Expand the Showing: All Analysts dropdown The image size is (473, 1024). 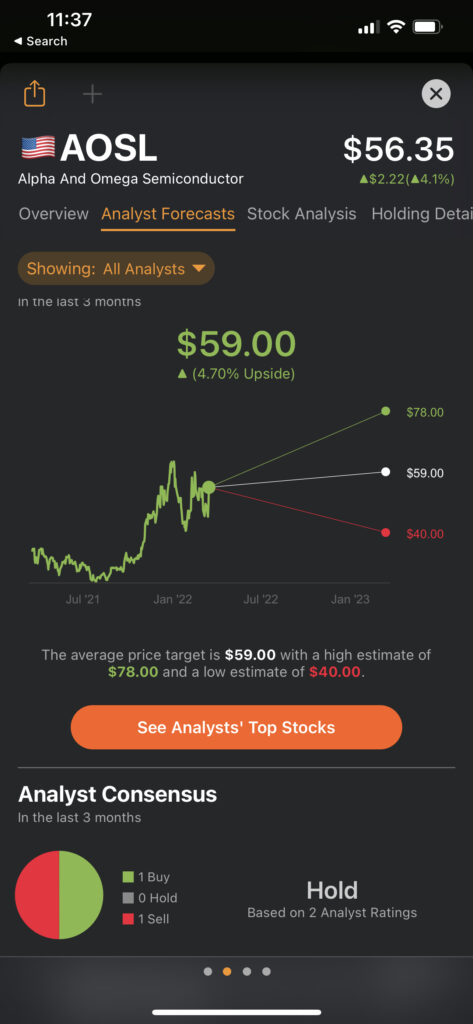(x=116, y=268)
